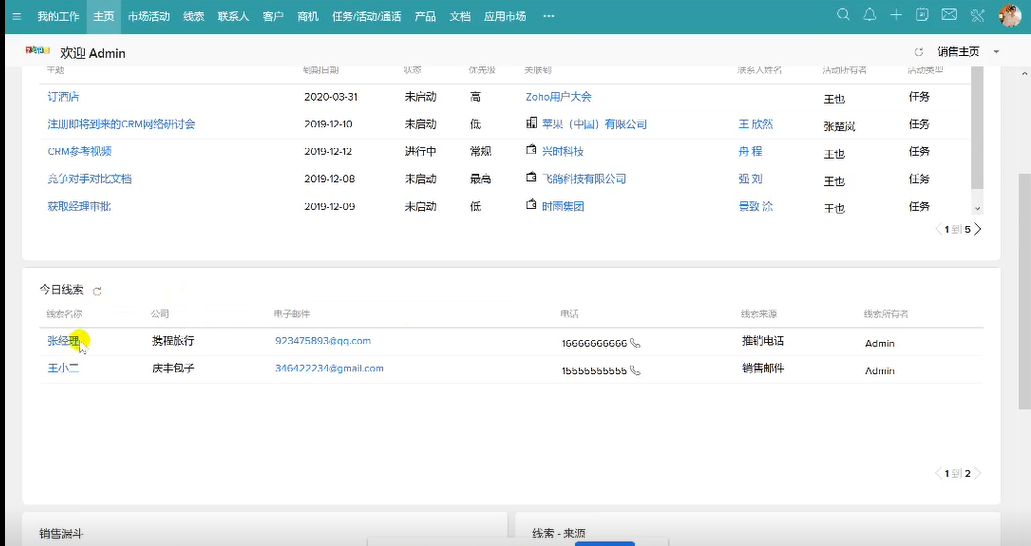Refresh the 今日线索 panel
Screen dimensions: 1031x546
point(97,291)
